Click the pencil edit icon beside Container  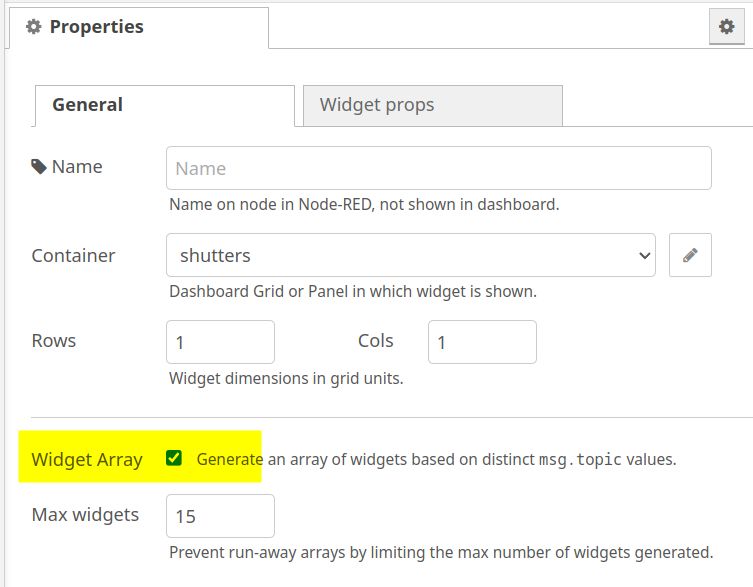click(x=690, y=255)
